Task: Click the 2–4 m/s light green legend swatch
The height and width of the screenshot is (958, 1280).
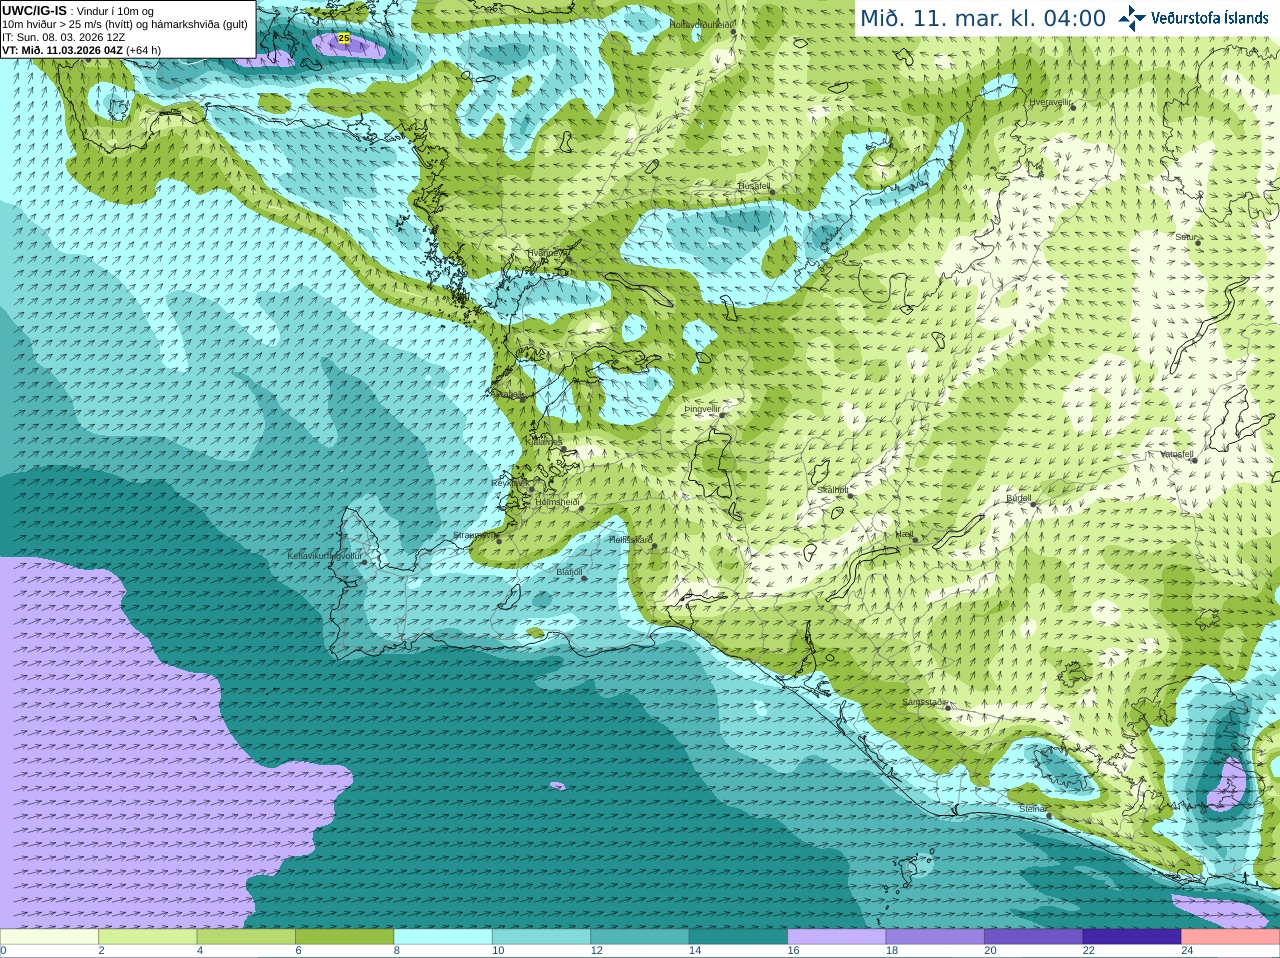Action: coord(147,937)
